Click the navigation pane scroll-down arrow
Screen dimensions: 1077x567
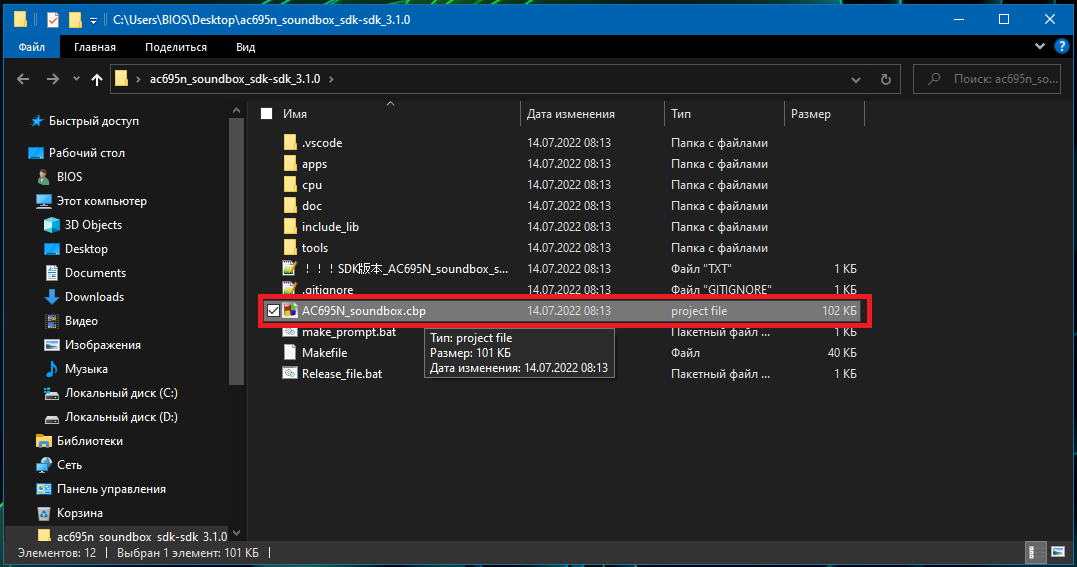236,533
